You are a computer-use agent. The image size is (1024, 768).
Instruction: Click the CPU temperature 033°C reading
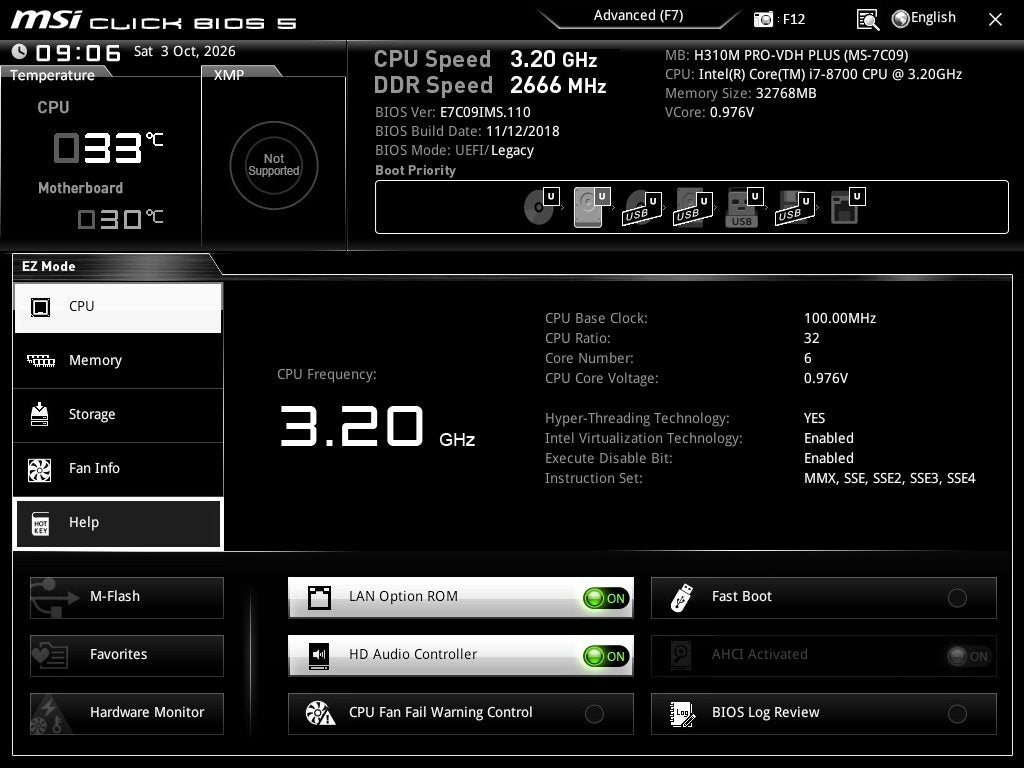[108, 148]
